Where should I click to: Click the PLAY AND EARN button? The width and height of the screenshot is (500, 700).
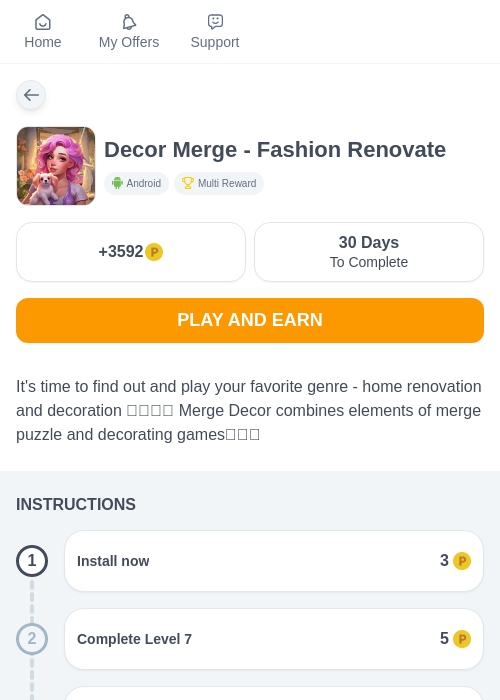click(250, 321)
